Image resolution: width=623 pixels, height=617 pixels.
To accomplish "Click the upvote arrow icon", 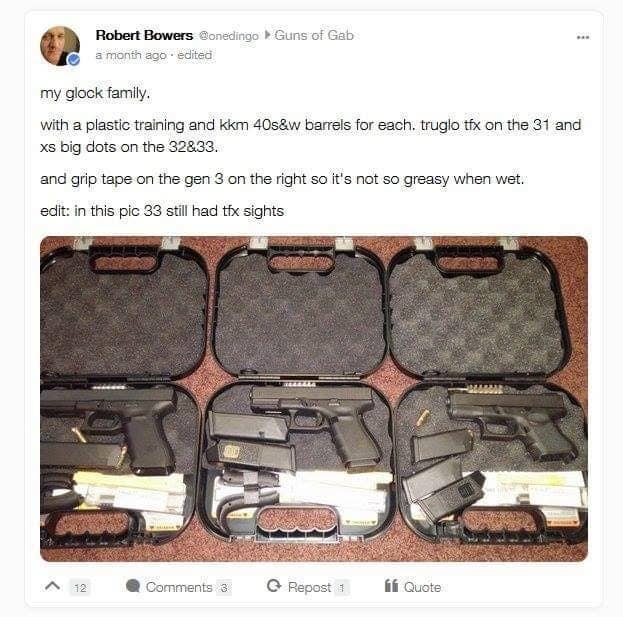I will 52,586.
